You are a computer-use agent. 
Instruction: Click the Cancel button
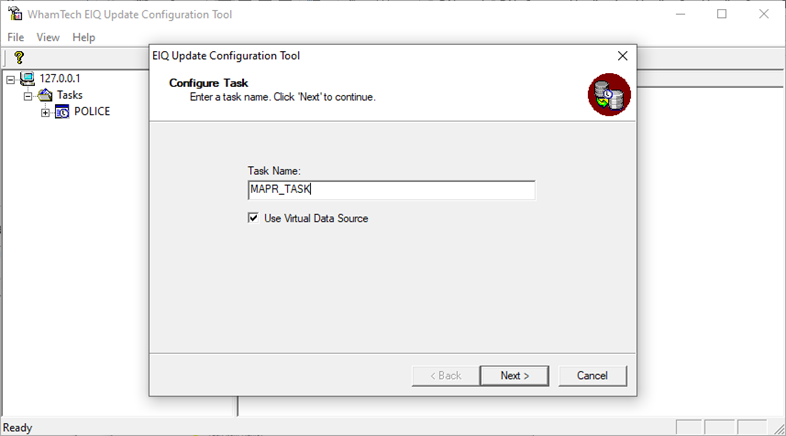tap(592, 376)
